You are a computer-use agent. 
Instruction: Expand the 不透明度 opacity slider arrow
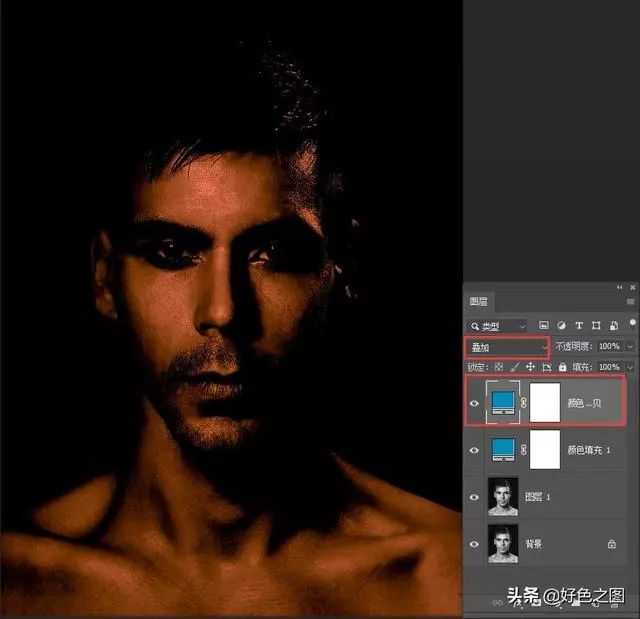[x=630, y=346]
